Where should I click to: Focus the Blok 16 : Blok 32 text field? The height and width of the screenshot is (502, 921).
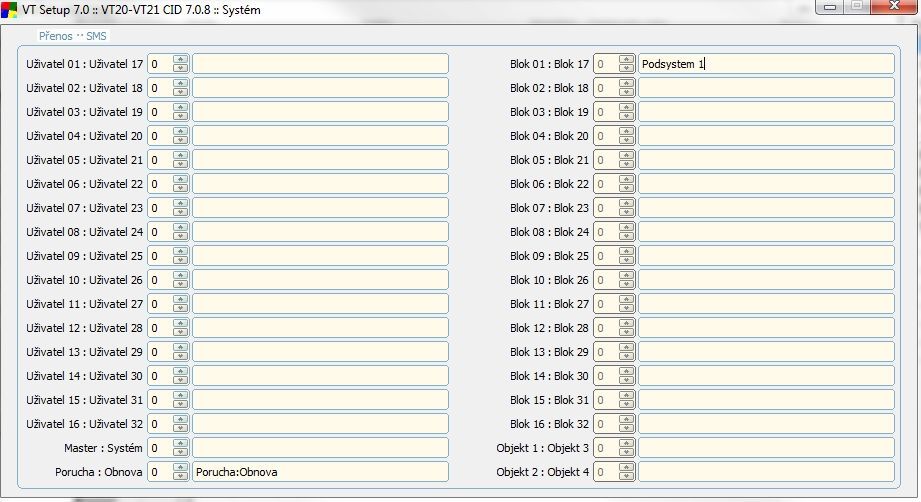[x=766, y=424]
